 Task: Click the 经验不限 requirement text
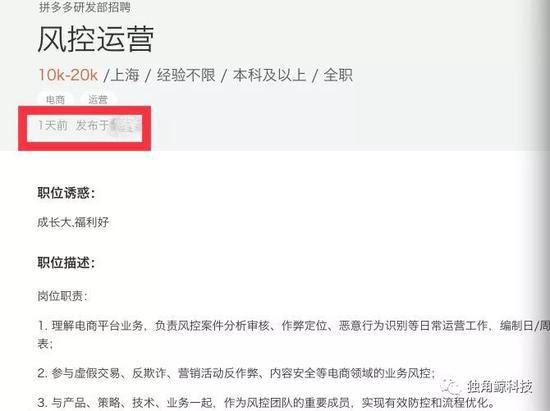[x=186, y=75]
